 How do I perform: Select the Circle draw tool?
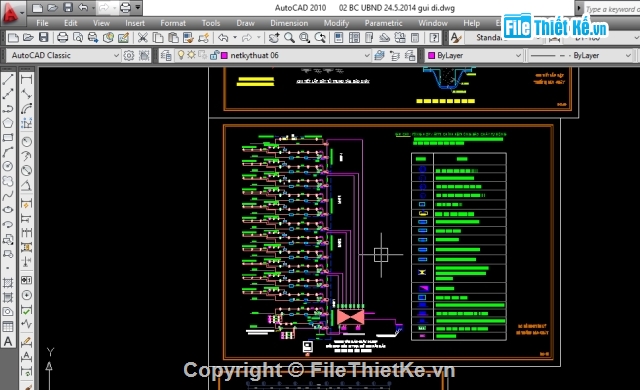(x=8, y=166)
